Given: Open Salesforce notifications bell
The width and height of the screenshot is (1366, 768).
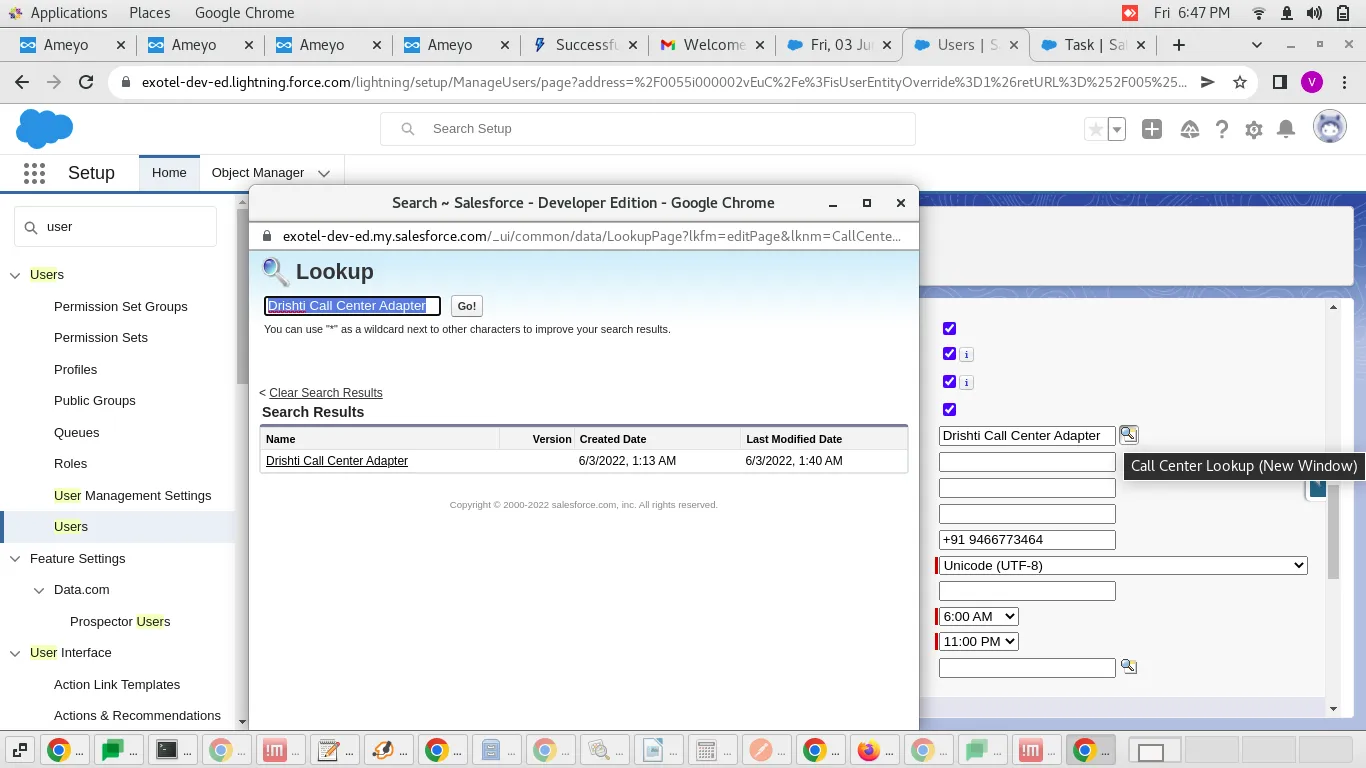Looking at the screenshot, I should (1287, 129).
